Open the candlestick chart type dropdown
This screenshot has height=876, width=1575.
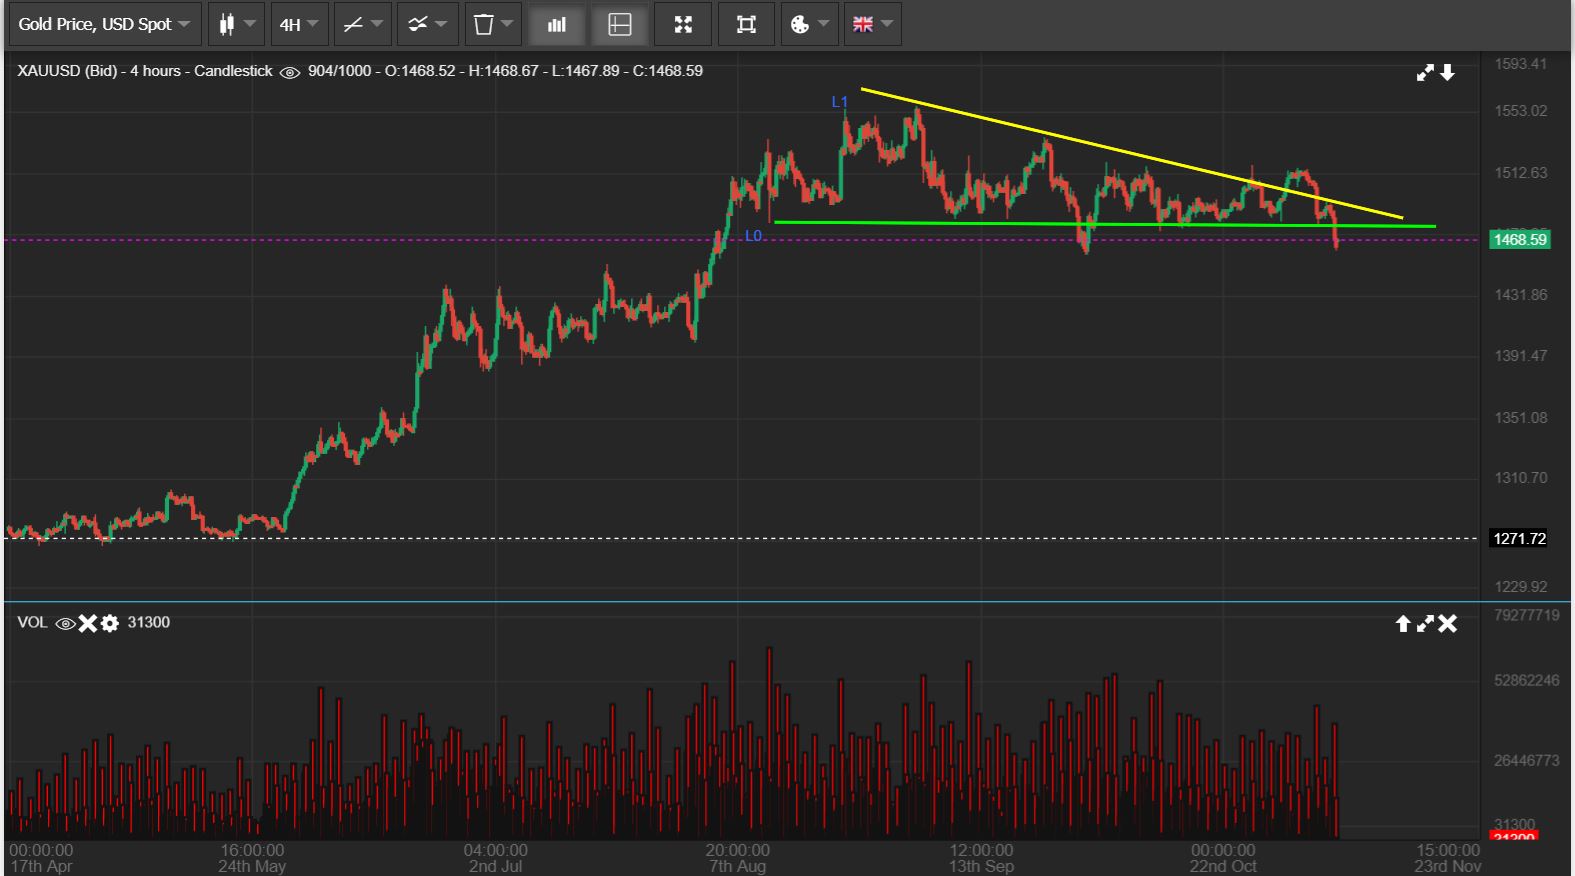click(236, 24)
